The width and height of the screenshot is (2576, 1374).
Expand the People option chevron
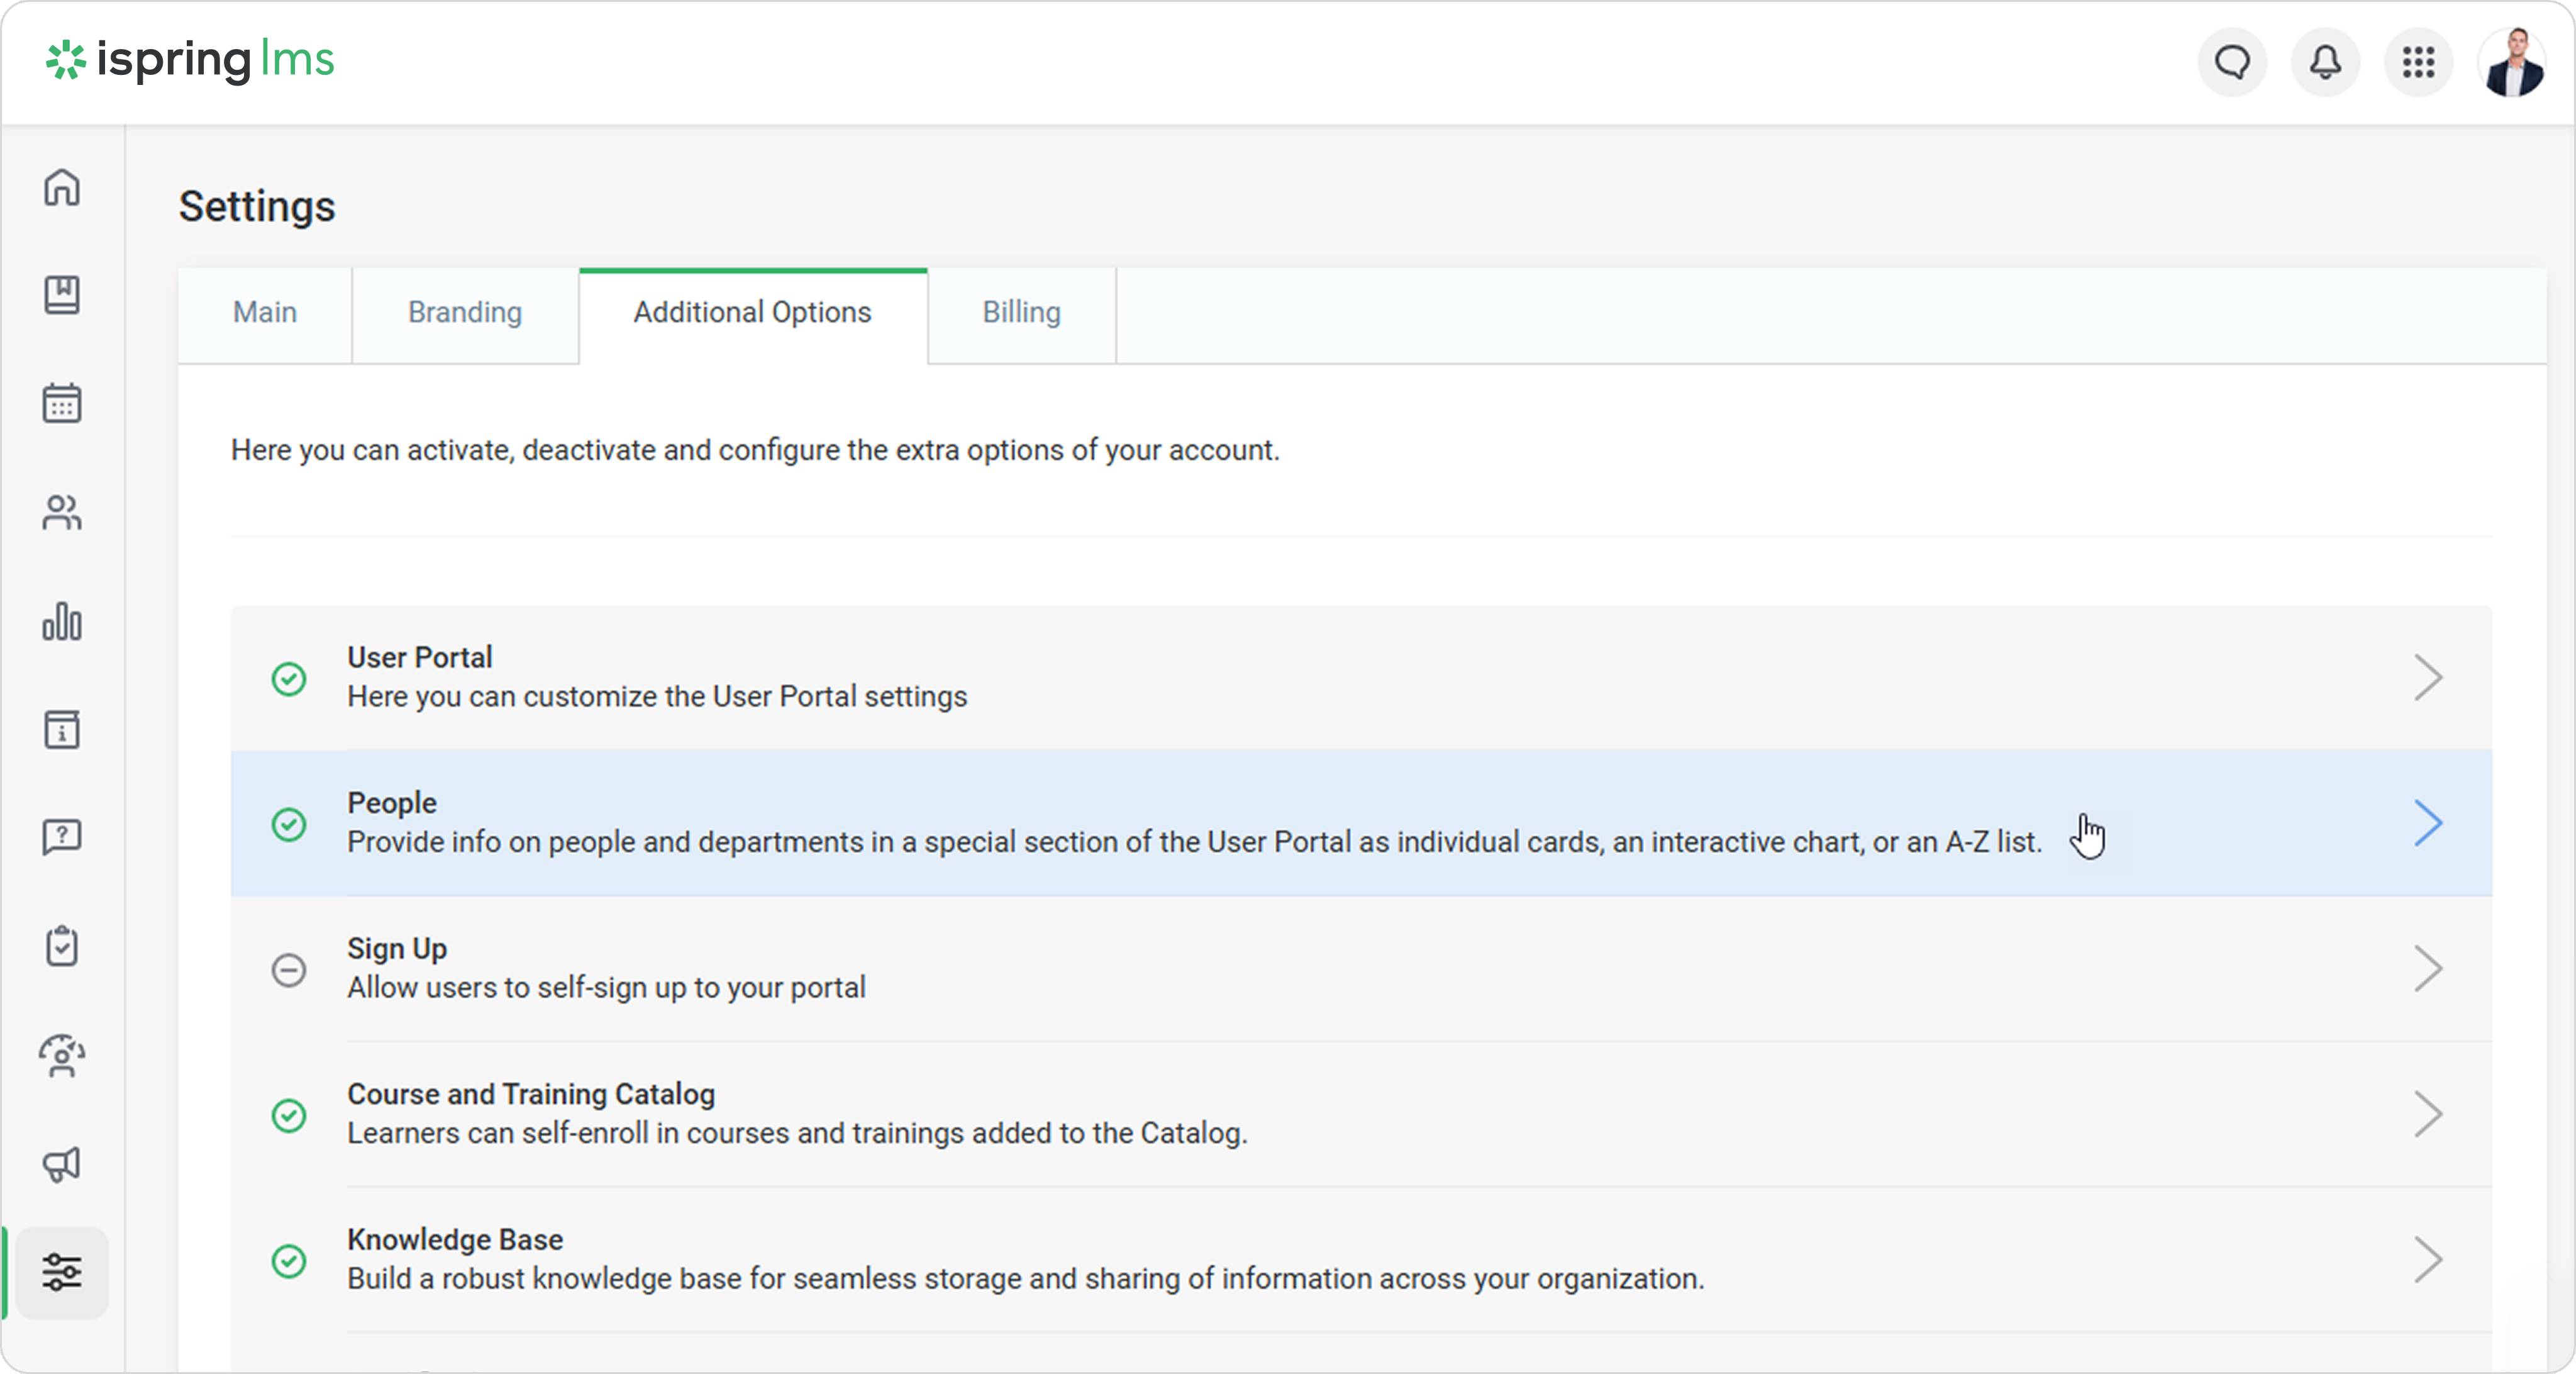click(2428, 824)
